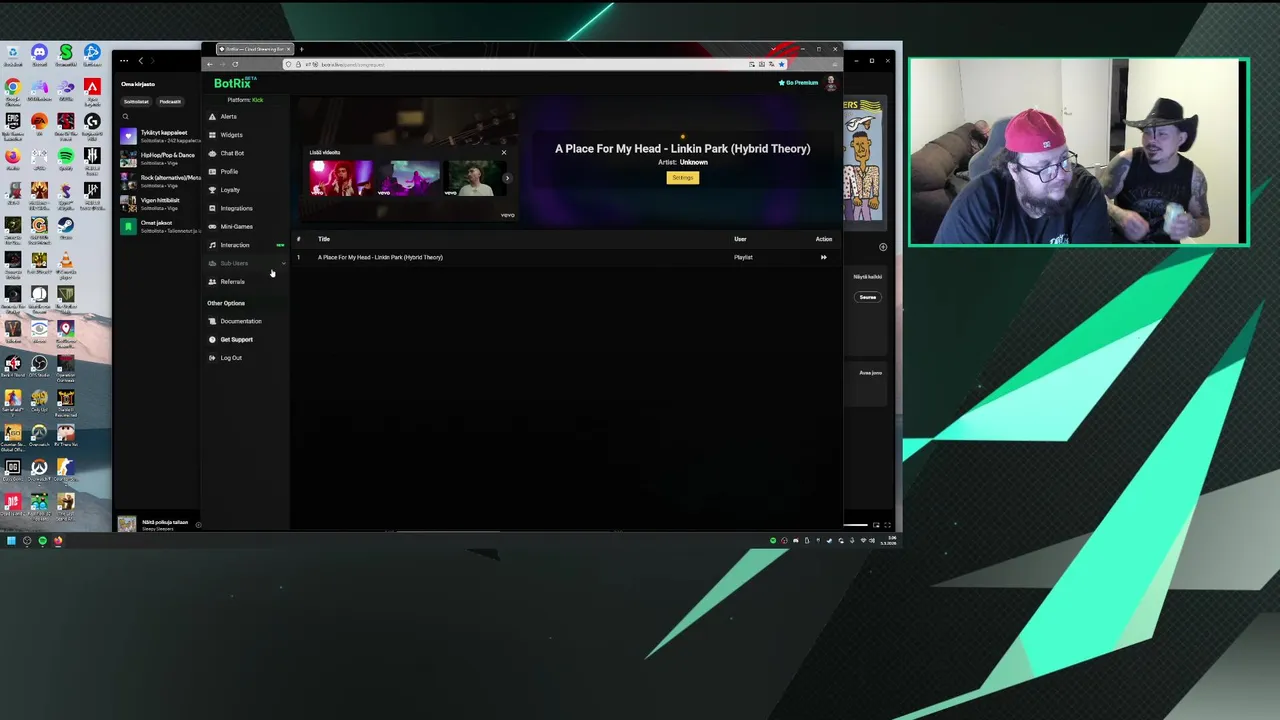The height and width of the screenshot is (720, 1280).
Task: Open a new browser tab
Action: [x=301, y=49]
